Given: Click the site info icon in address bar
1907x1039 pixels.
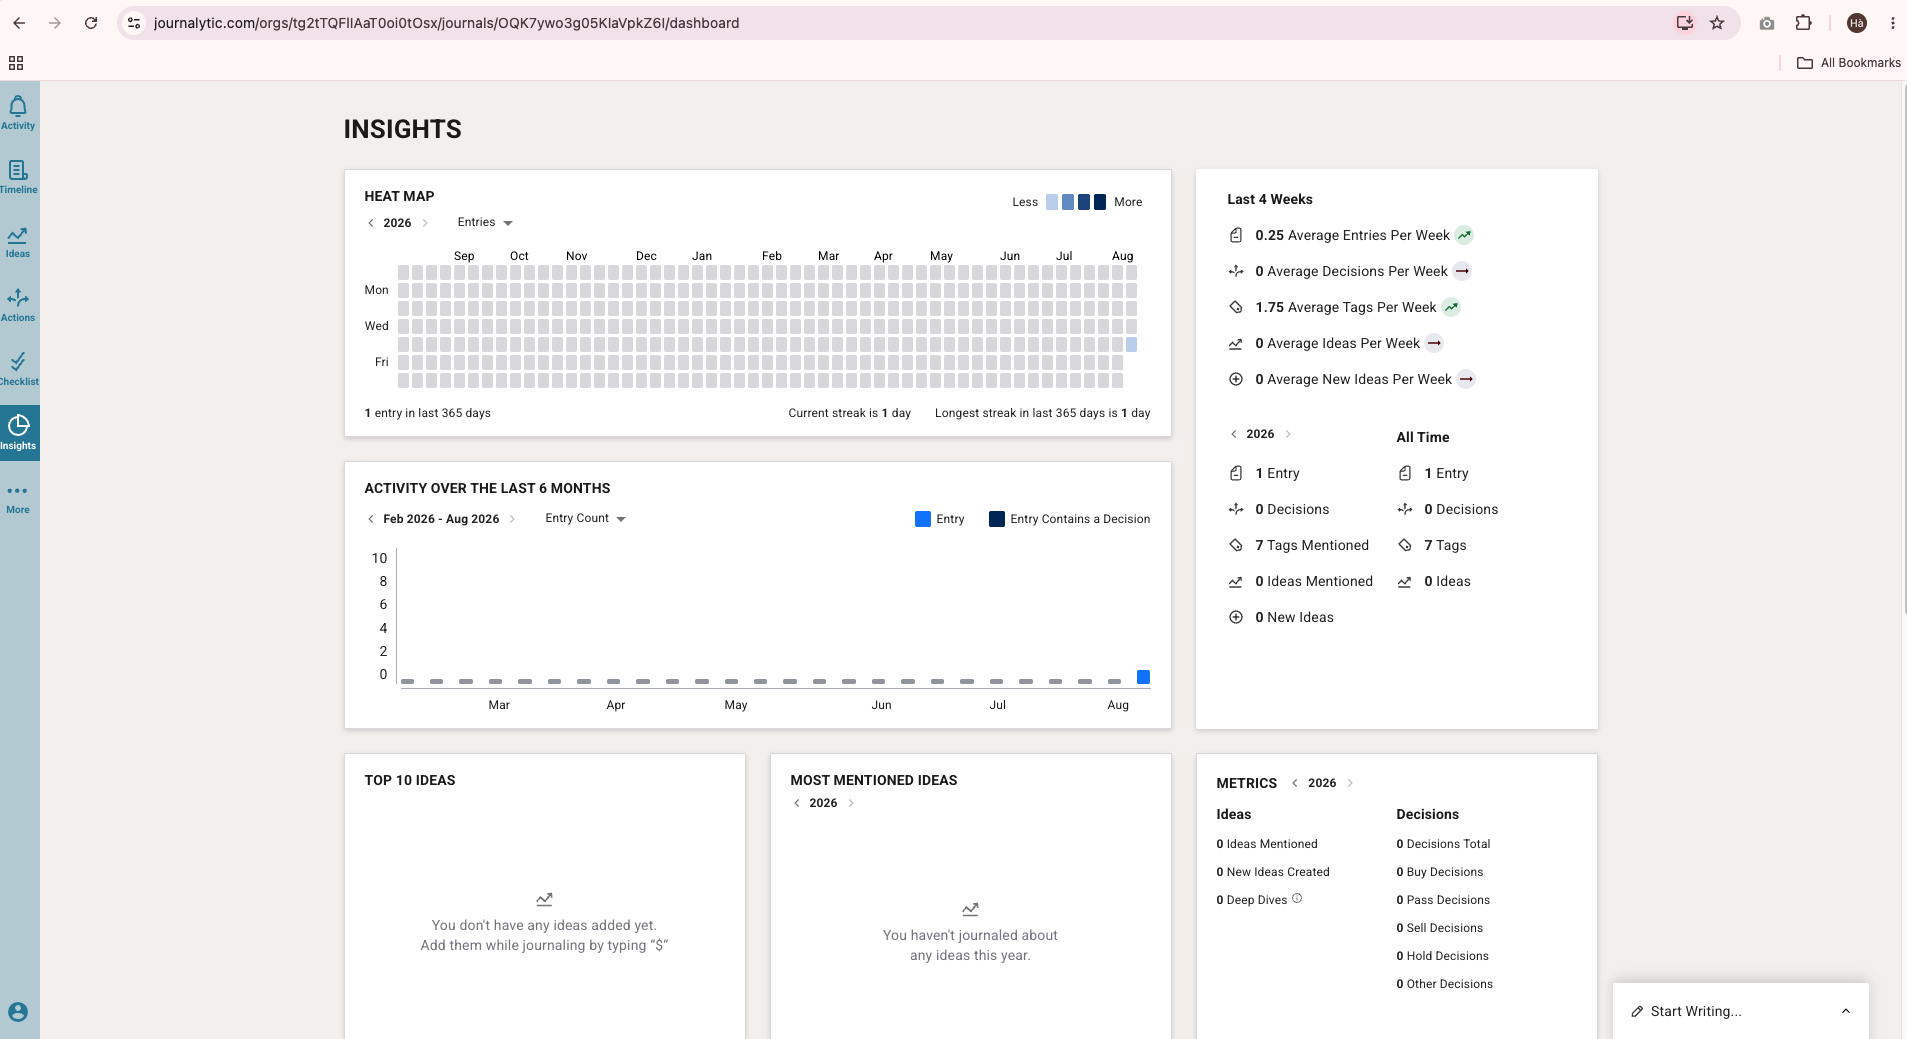Looking at the screenshot, I should 134,23.
